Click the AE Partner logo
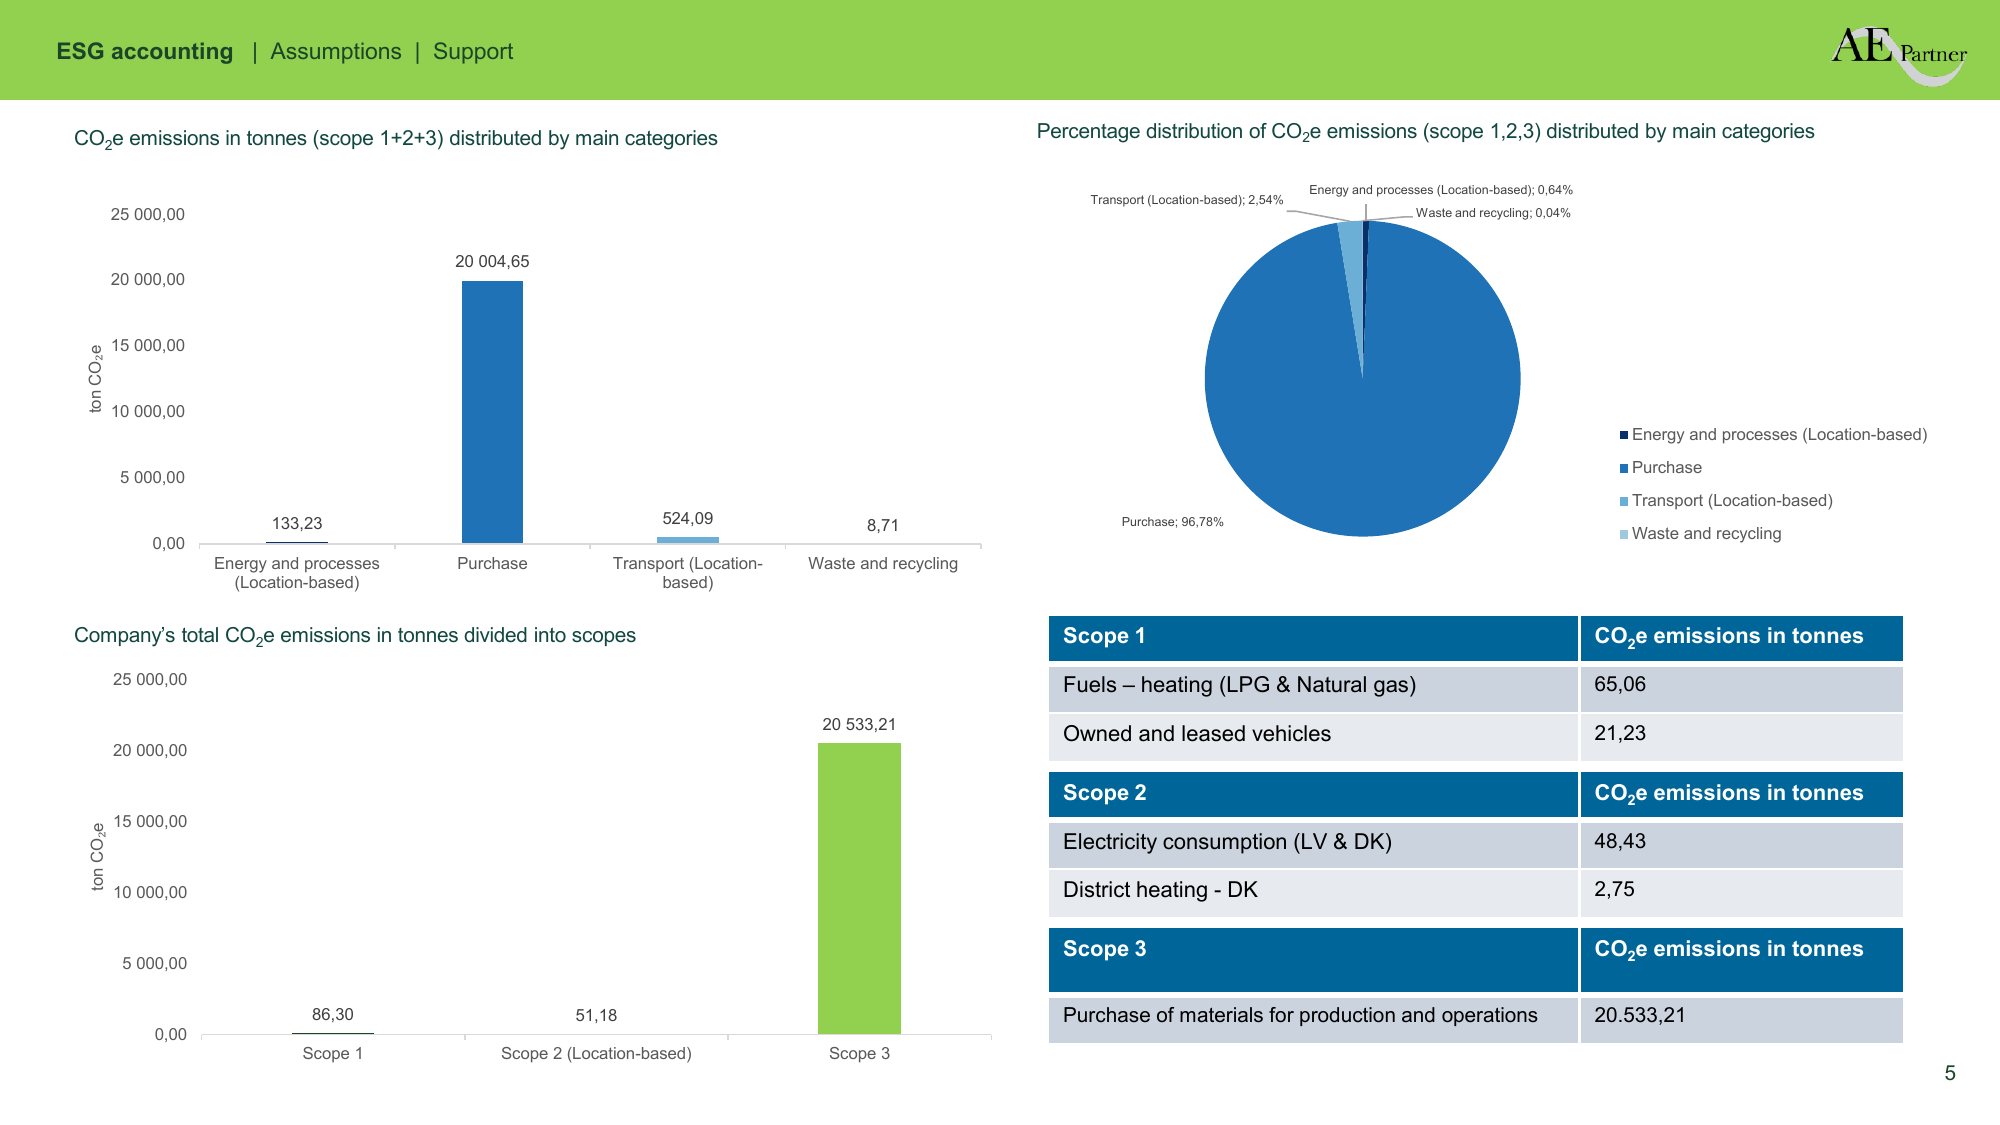 point(1899,54)
